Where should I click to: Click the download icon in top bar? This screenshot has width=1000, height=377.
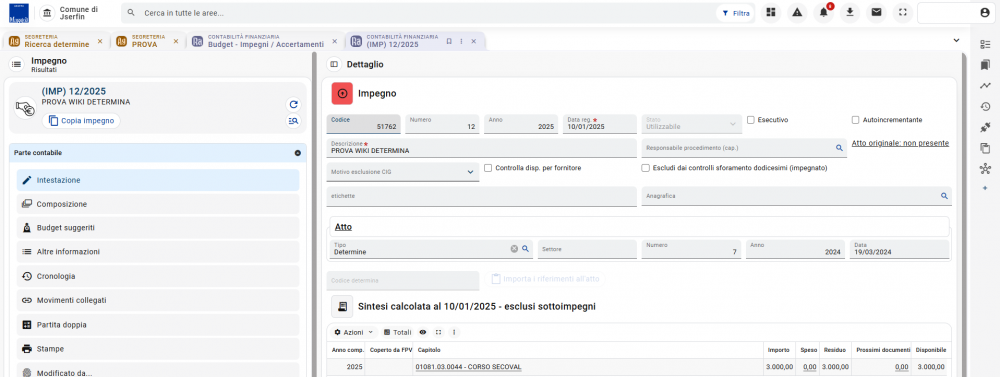(x=849, y=13)
